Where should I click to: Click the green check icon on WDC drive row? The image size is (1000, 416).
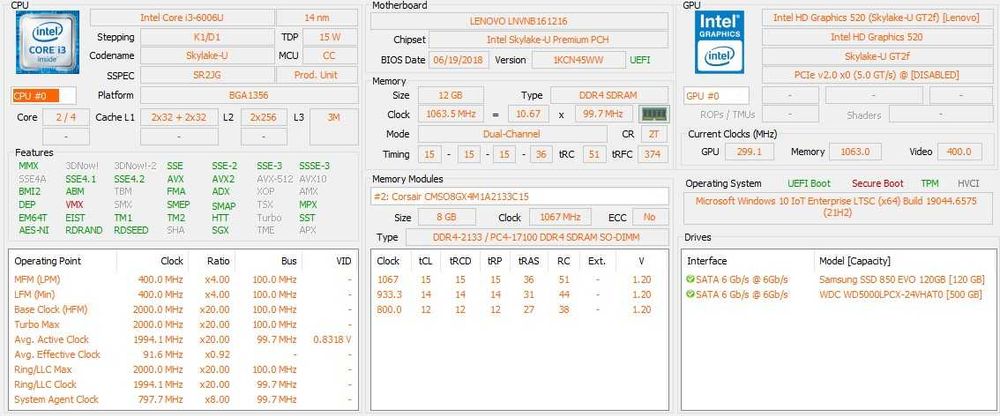tap(690, 294)
